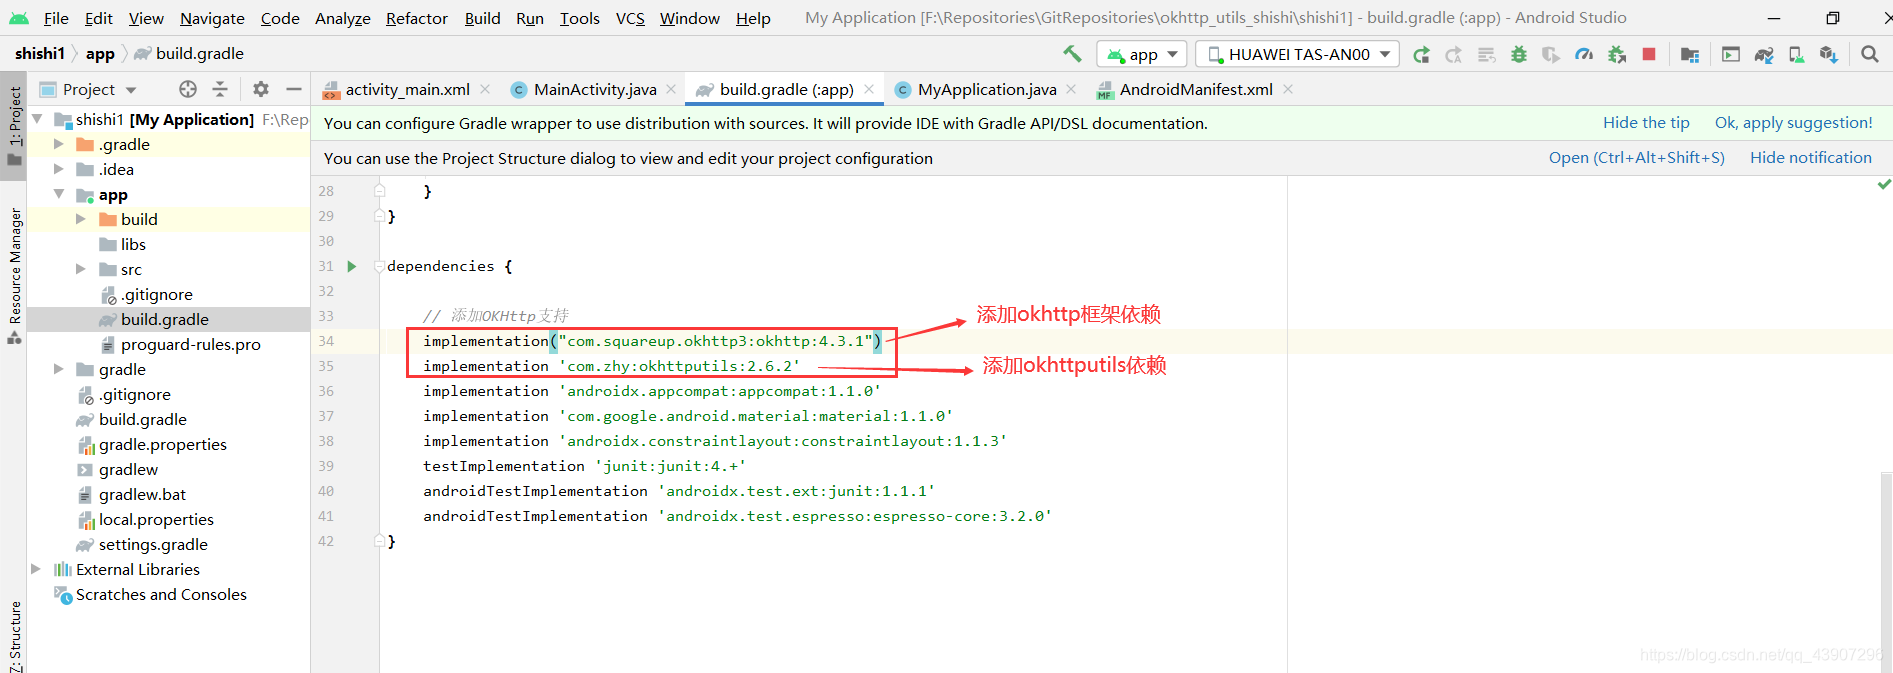Image resolution: width=1893 pixels, height=673 pixels.
Task: Click the run gutter arrow beside dependencies
Action: (352, 266)
